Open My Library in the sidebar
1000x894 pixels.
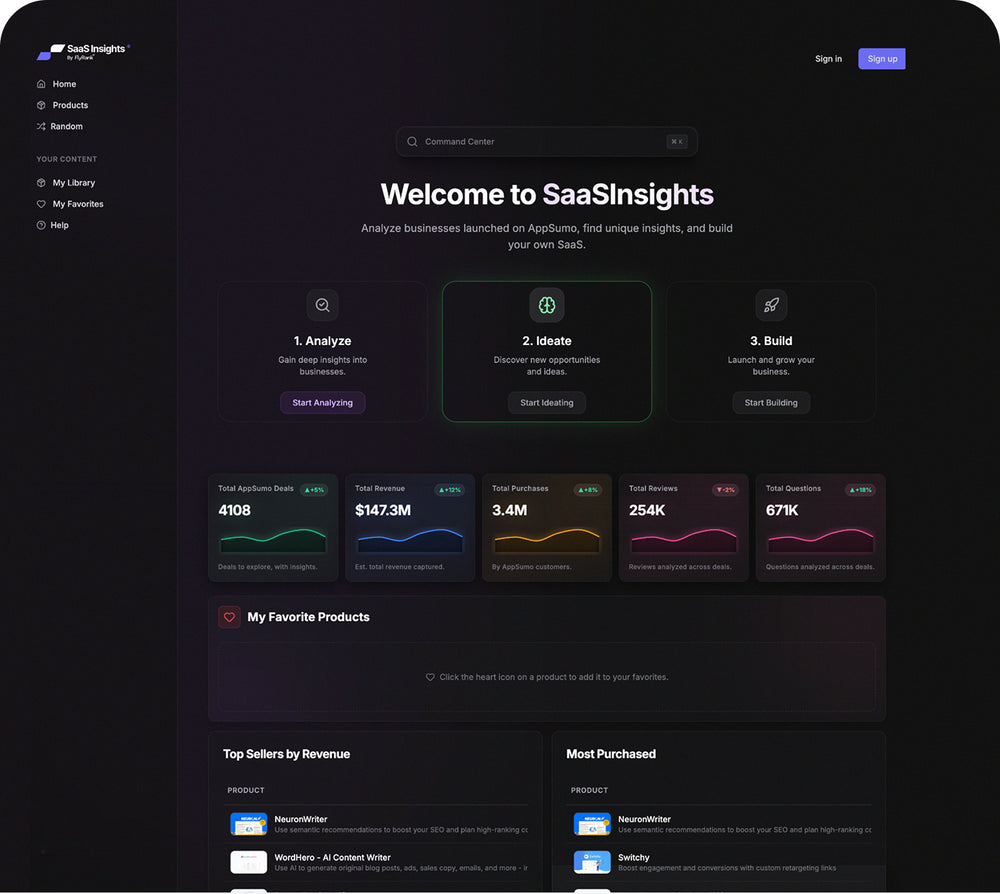73,183
